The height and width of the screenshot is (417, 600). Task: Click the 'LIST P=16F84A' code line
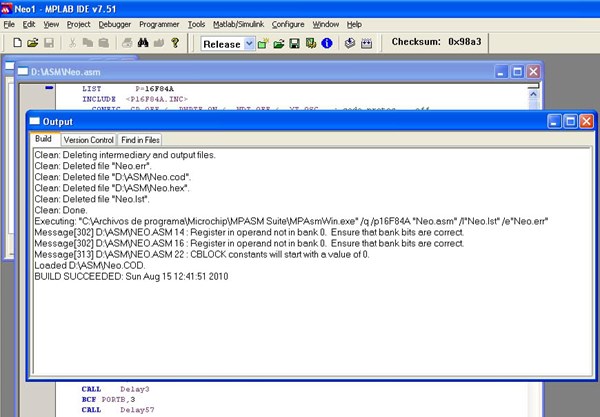pos(128,89)
